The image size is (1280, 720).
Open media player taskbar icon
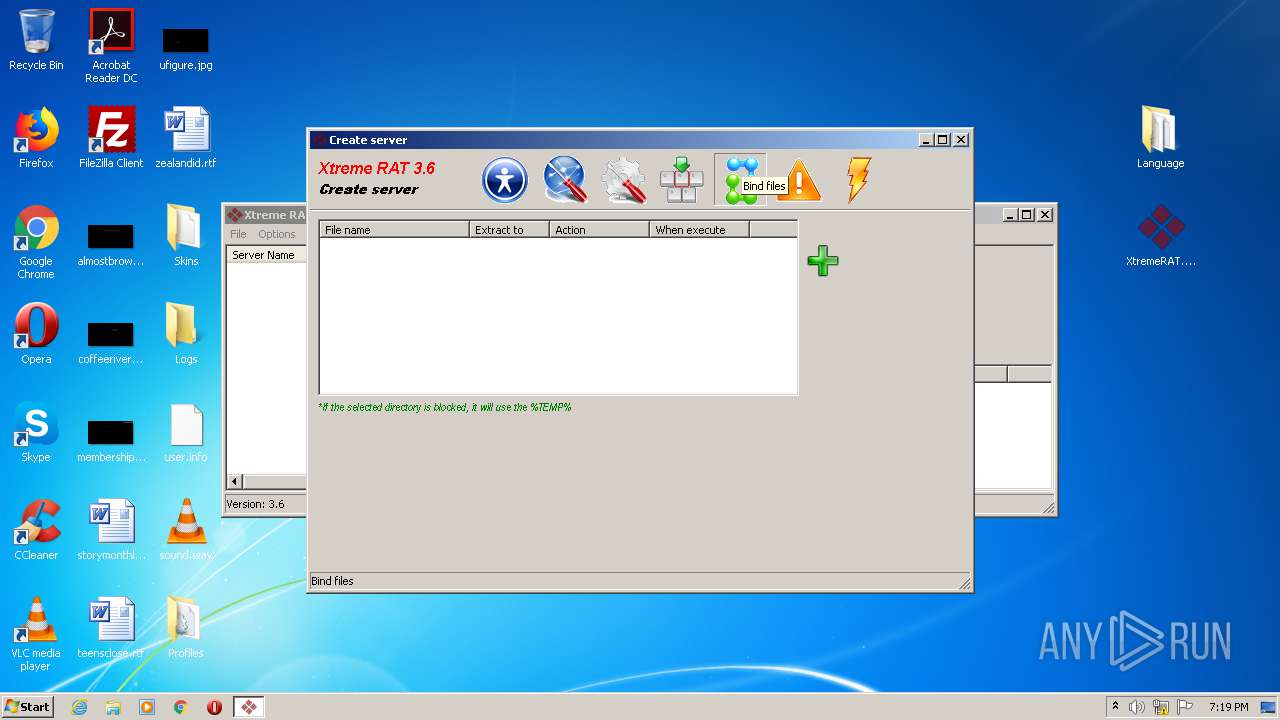(147, 707)
